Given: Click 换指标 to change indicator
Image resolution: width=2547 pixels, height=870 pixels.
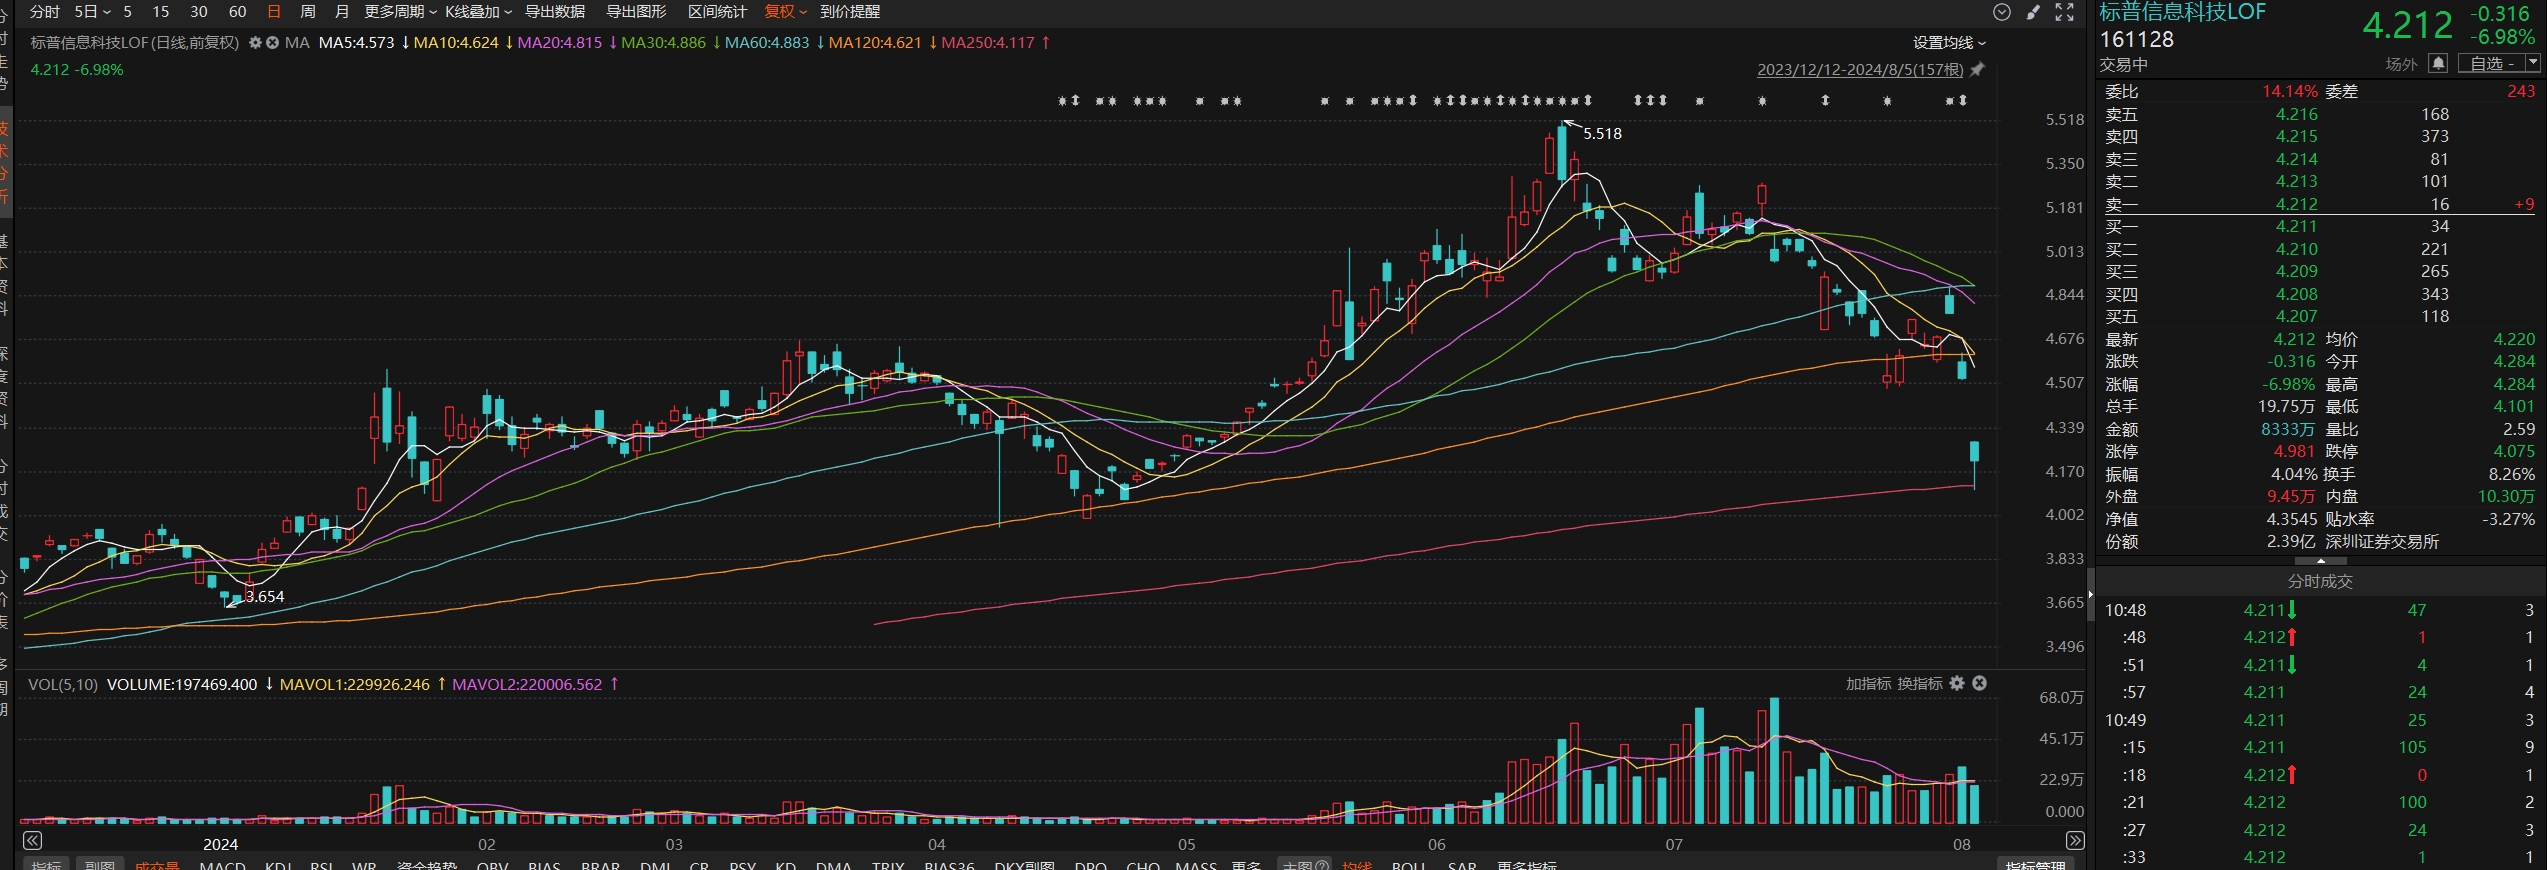Looking at the screenshot, I should coord(1920,684).
